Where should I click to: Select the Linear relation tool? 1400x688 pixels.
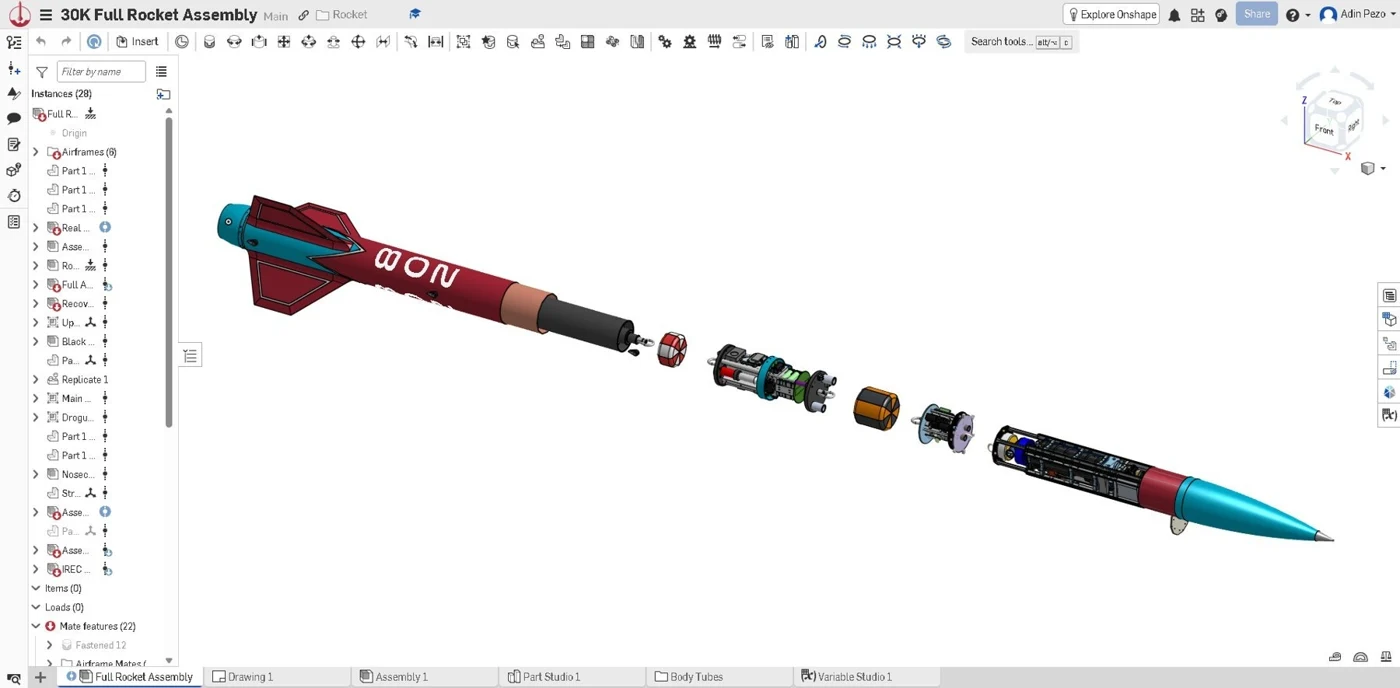740,42
